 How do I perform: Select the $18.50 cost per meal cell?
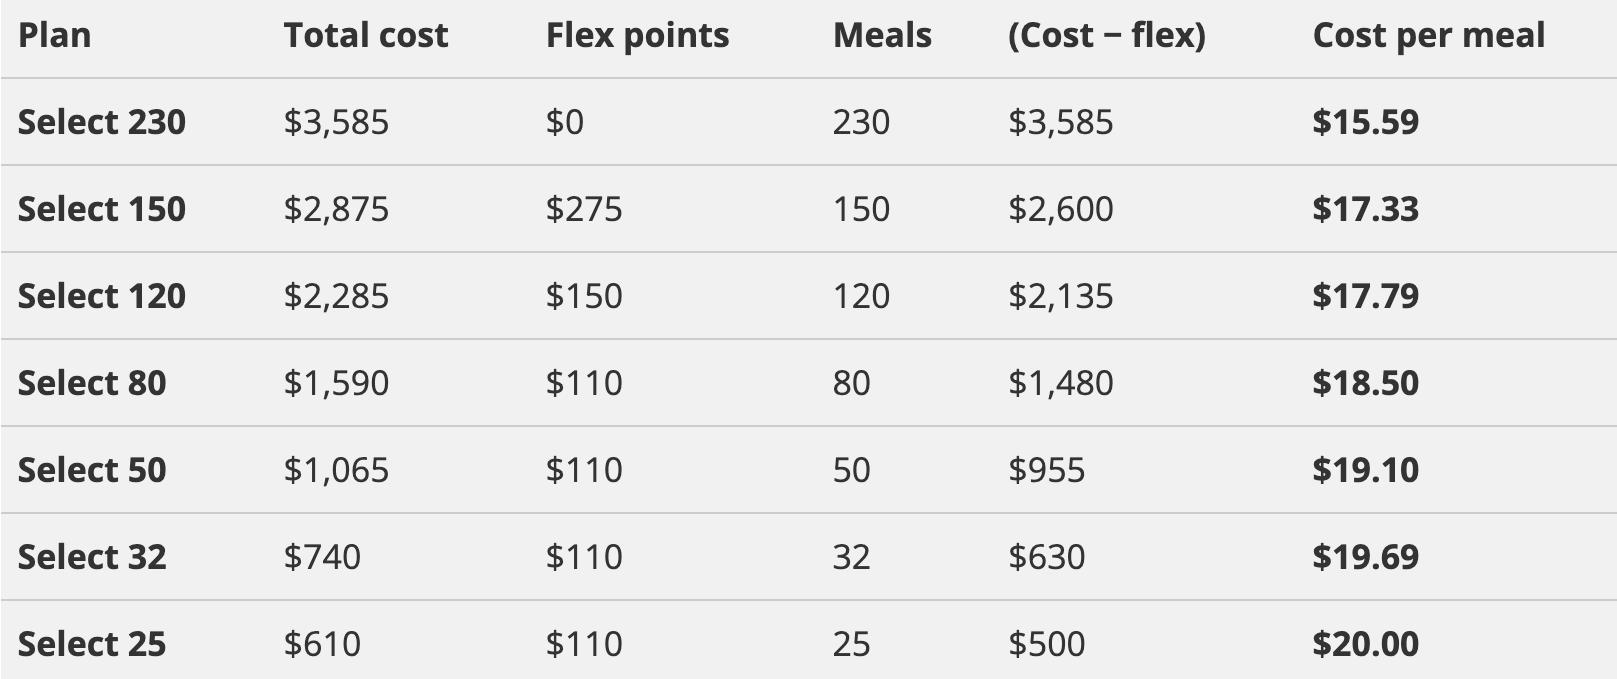[1365, 383]
